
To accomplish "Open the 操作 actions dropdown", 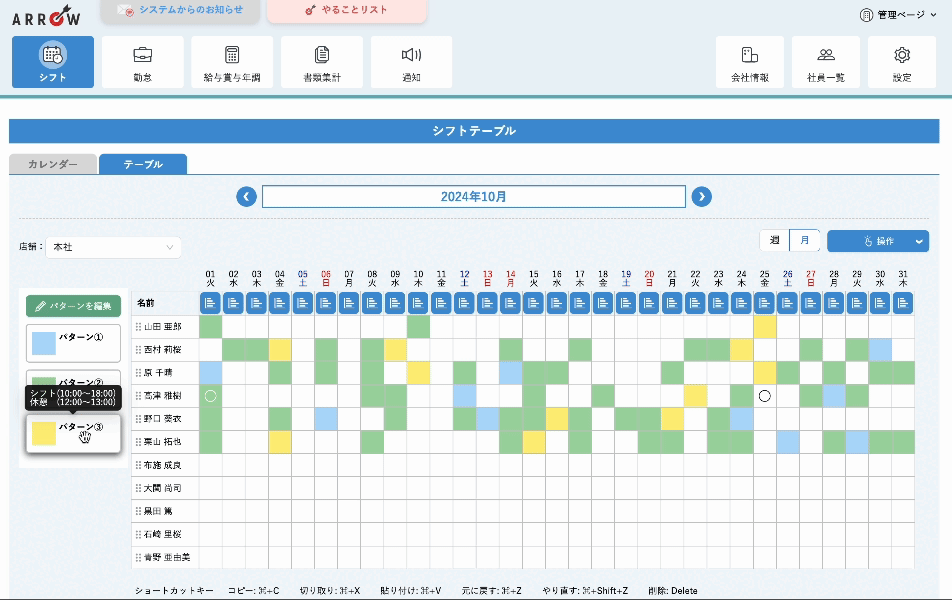I will tap(877, 241).
